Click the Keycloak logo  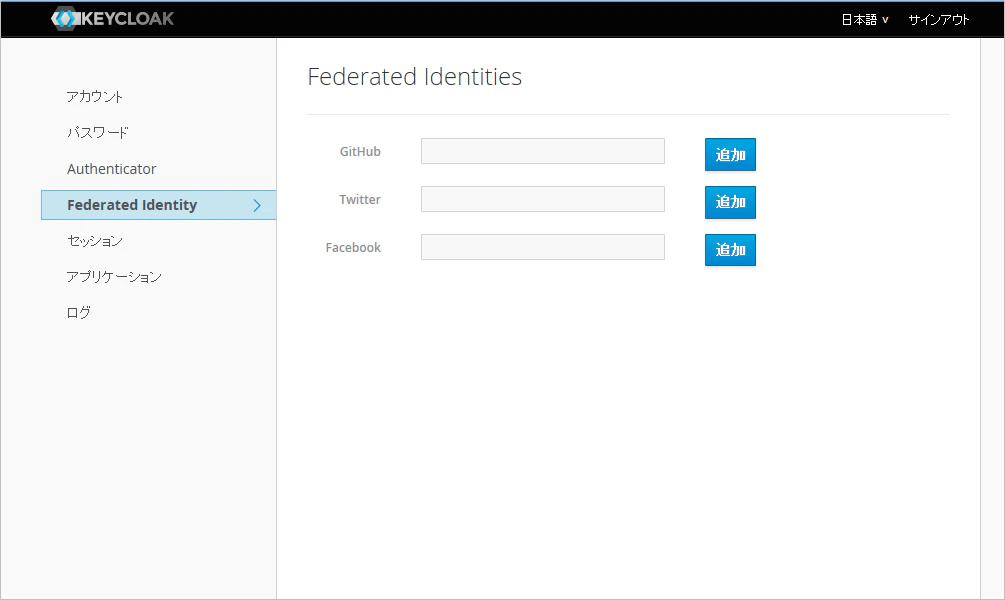(113, 19)
